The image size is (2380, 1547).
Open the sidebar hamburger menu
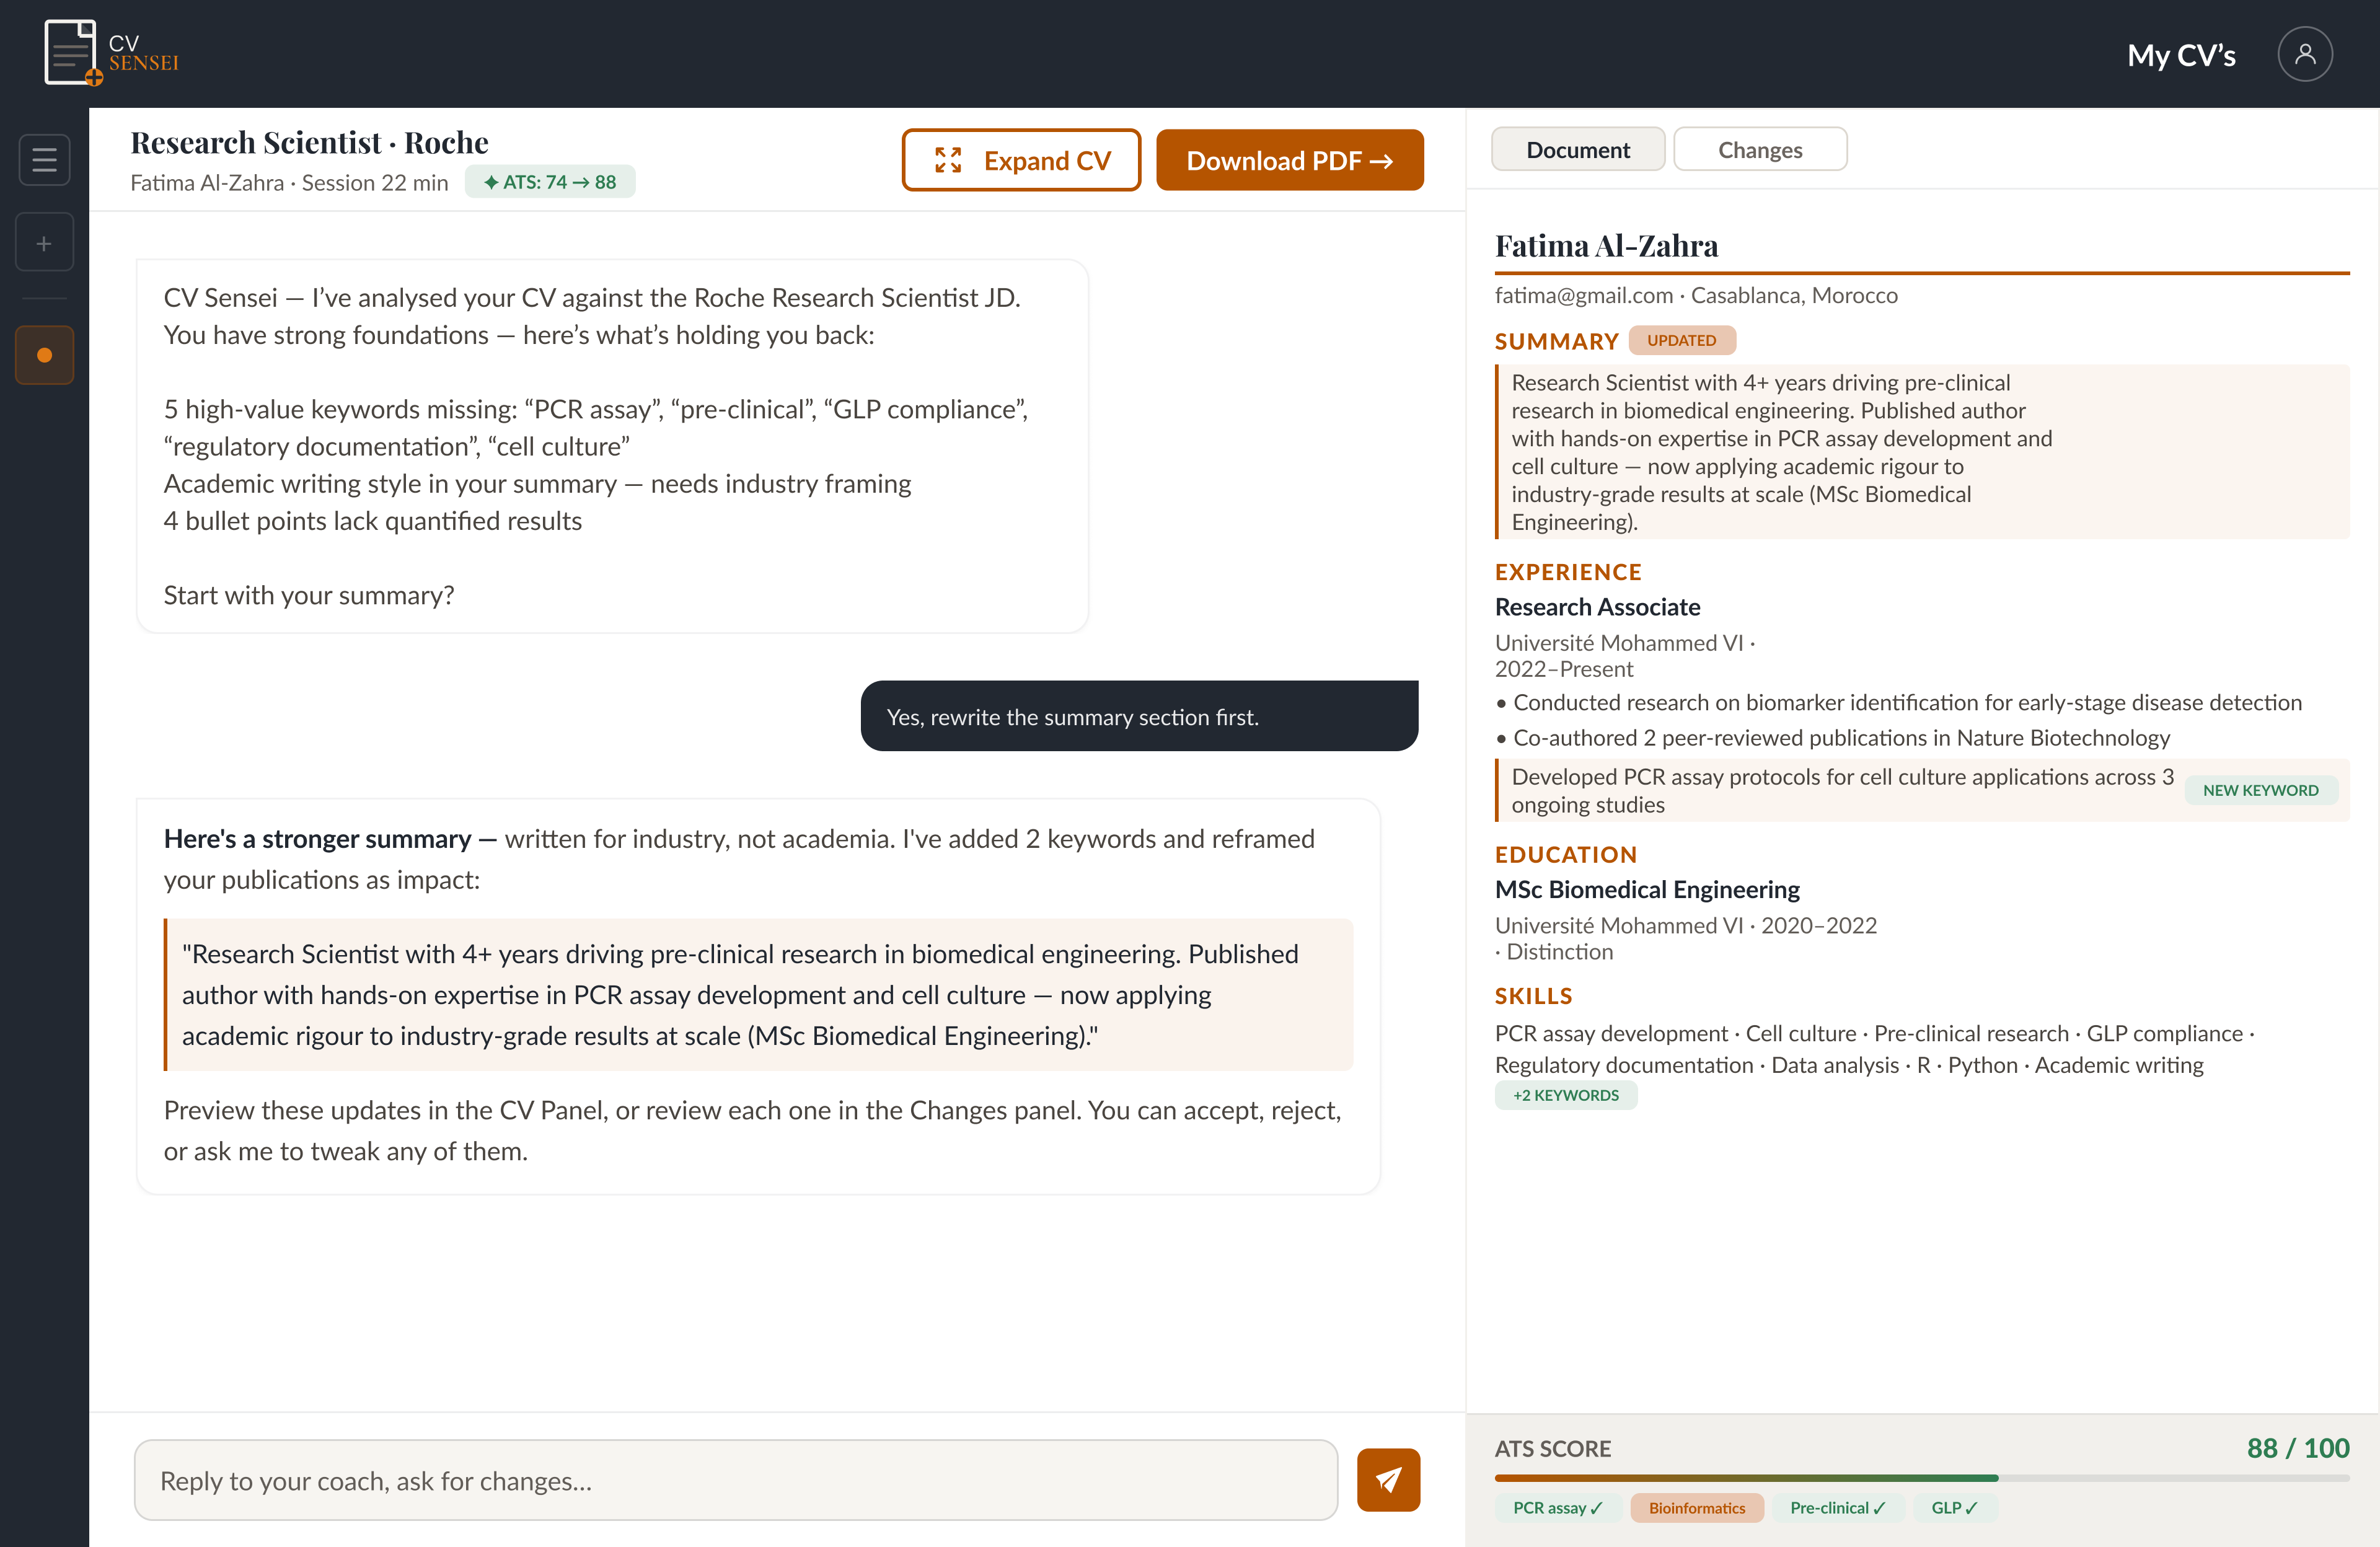[x=44, y=159]
